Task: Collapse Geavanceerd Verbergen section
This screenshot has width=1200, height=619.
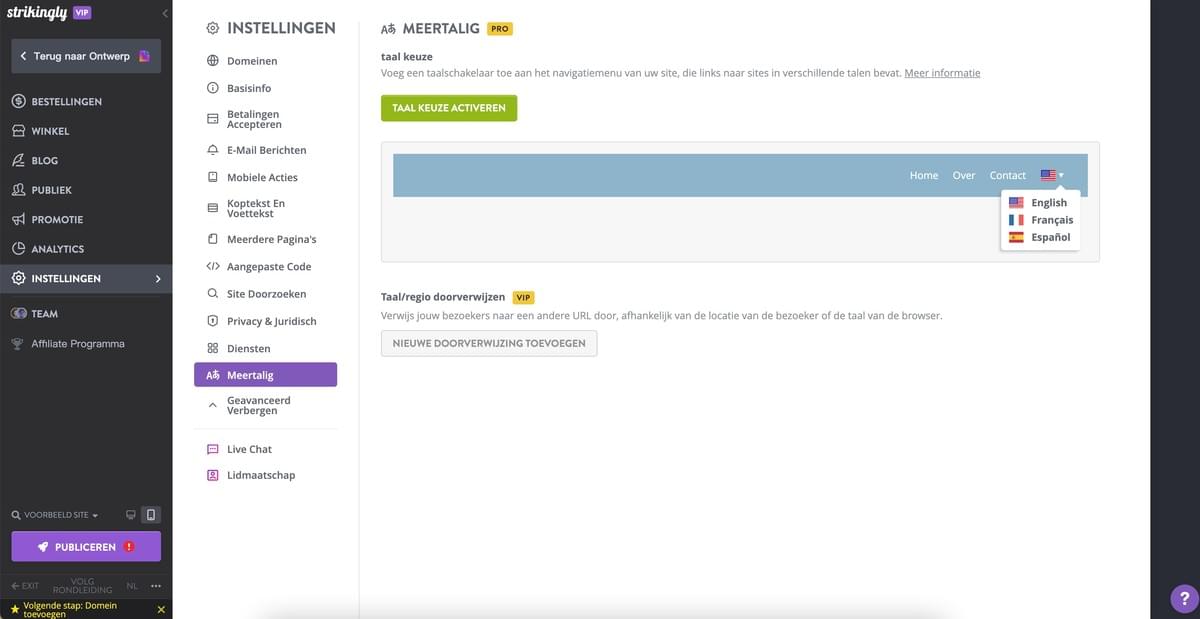Action: (212, 404)
